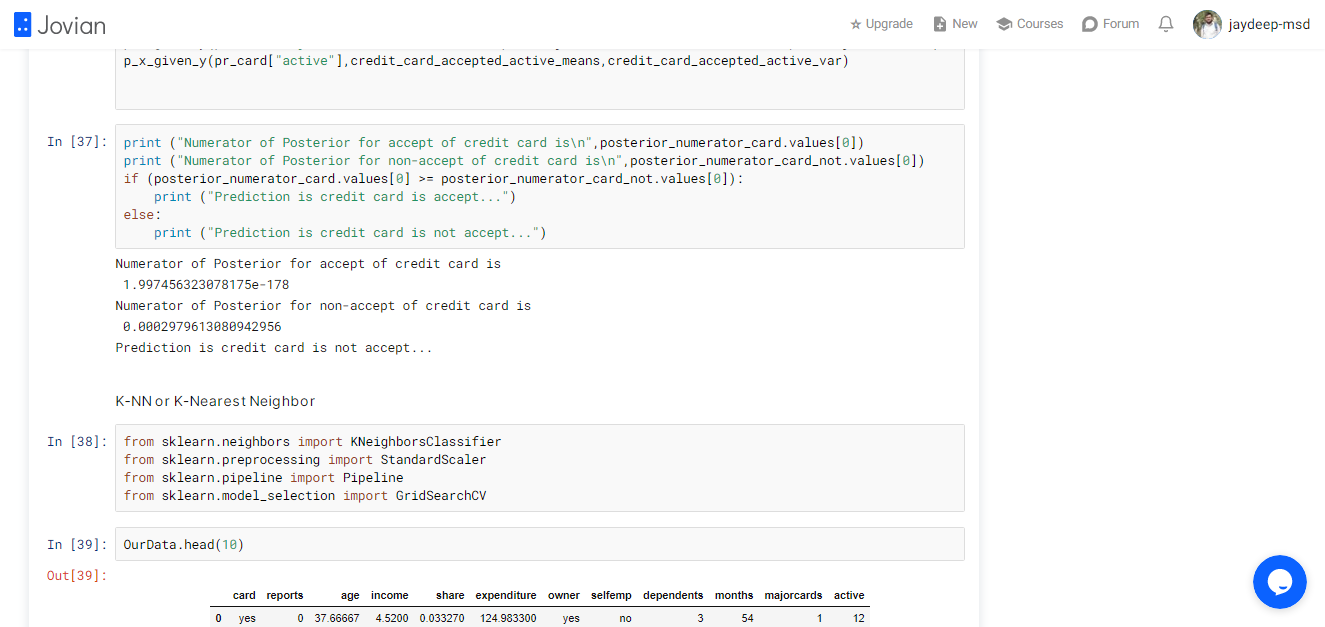
Task: Click the 'expenditure' column header
Action: pyautogui.click(x=506, y=595)
